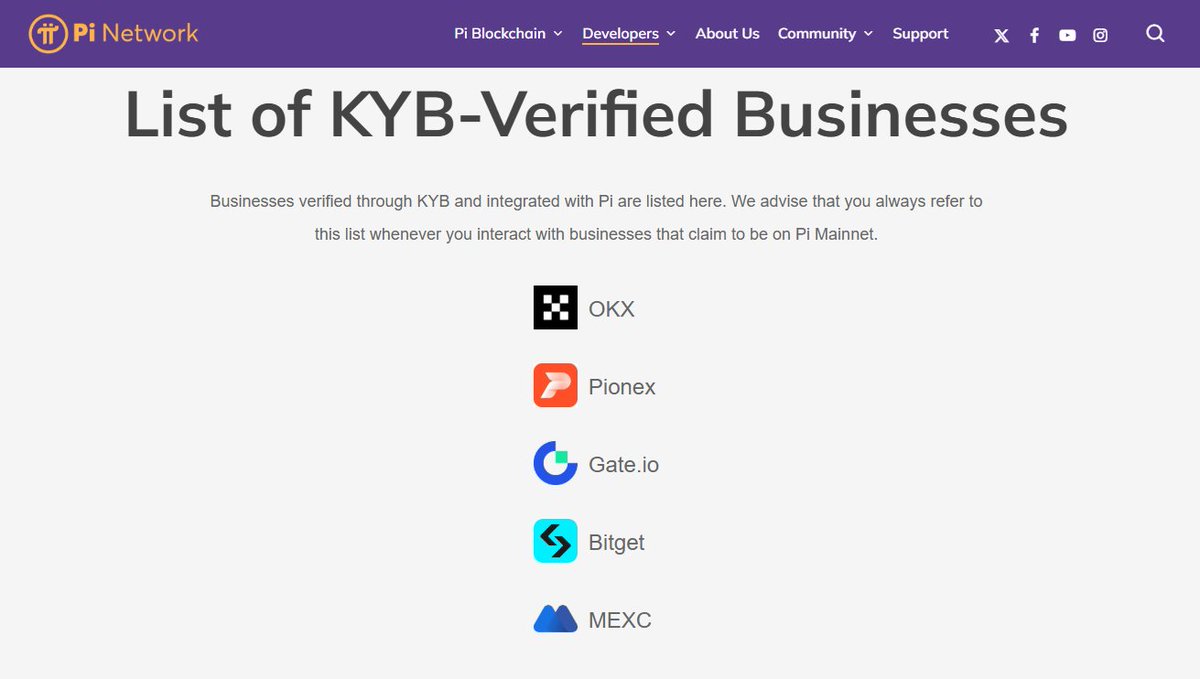Viewport: 1200px width, 679px height.
Task: Open the X (Twitter) social icon
Action: pos(1001,35)
